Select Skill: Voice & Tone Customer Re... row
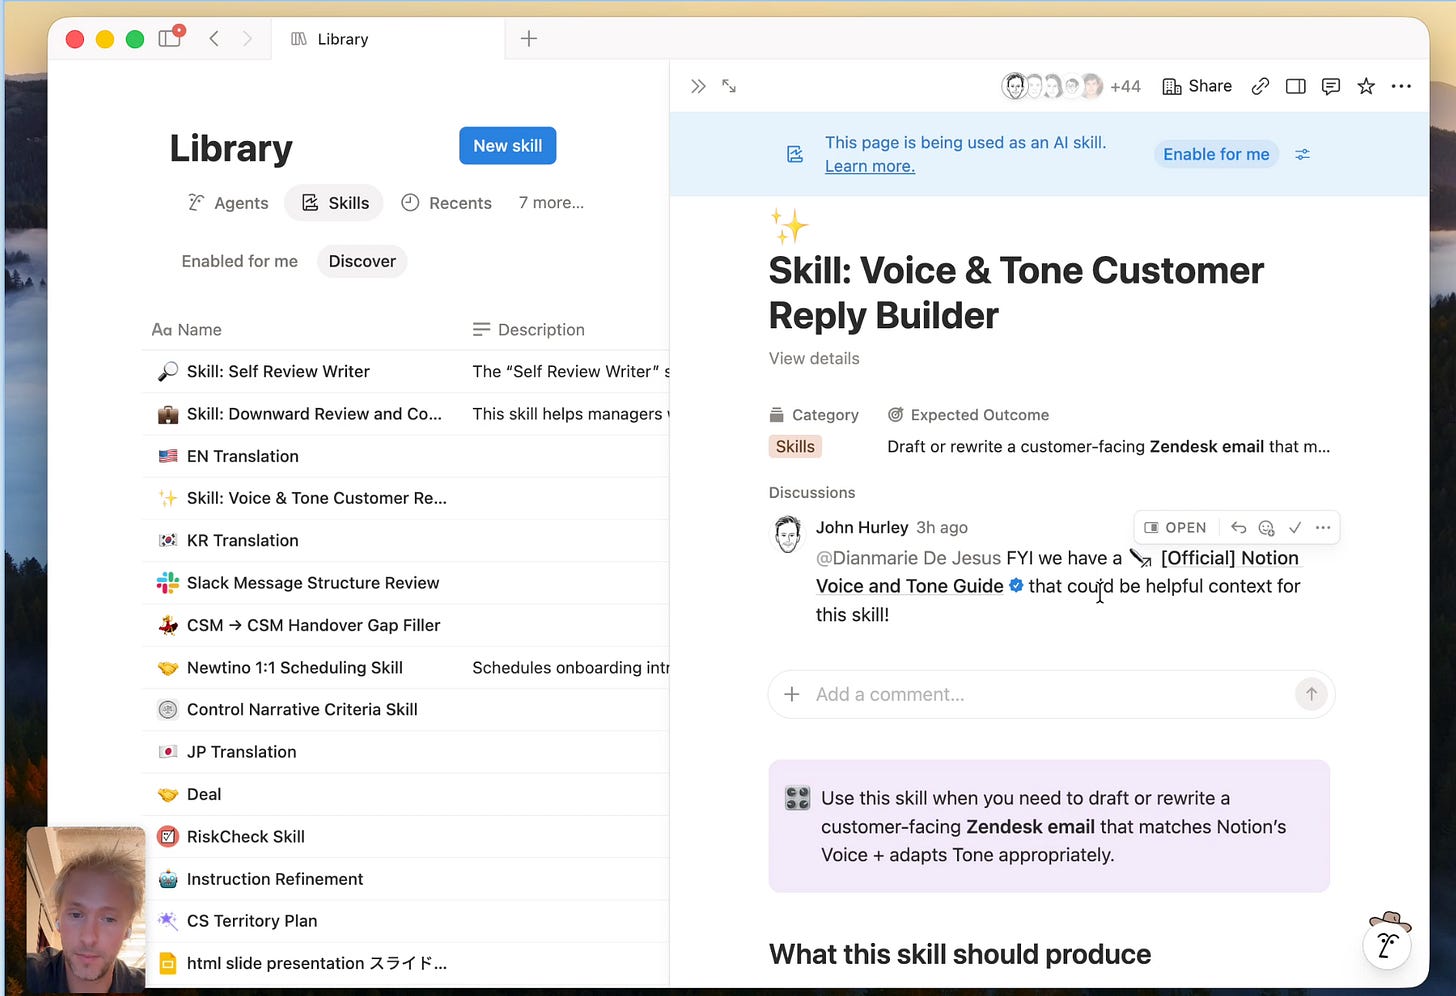The height and width of the screenshot is (996, 1456). click(x=317, y=498)
